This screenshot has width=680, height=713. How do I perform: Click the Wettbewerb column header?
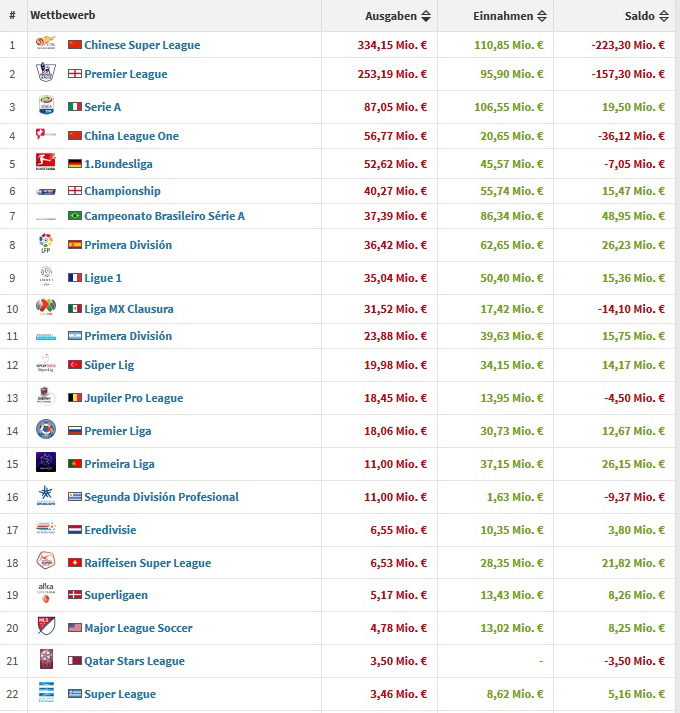pos(63,16)
